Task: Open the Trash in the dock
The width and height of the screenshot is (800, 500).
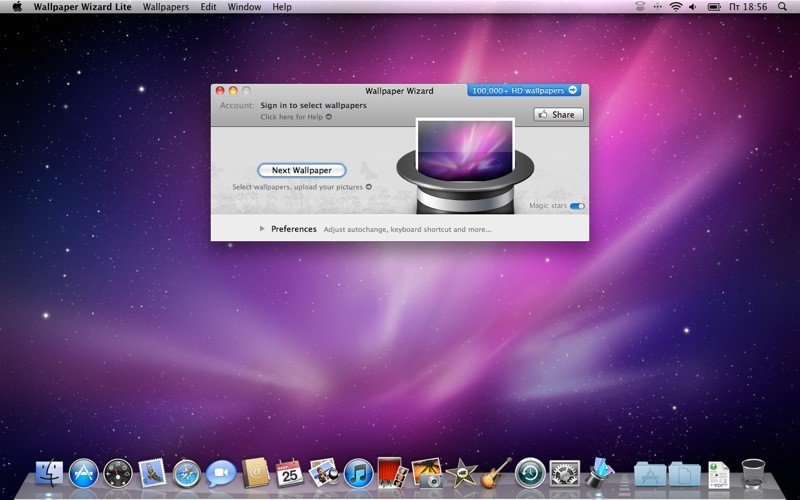Action: pyautogui.click(x=753, y=473)
